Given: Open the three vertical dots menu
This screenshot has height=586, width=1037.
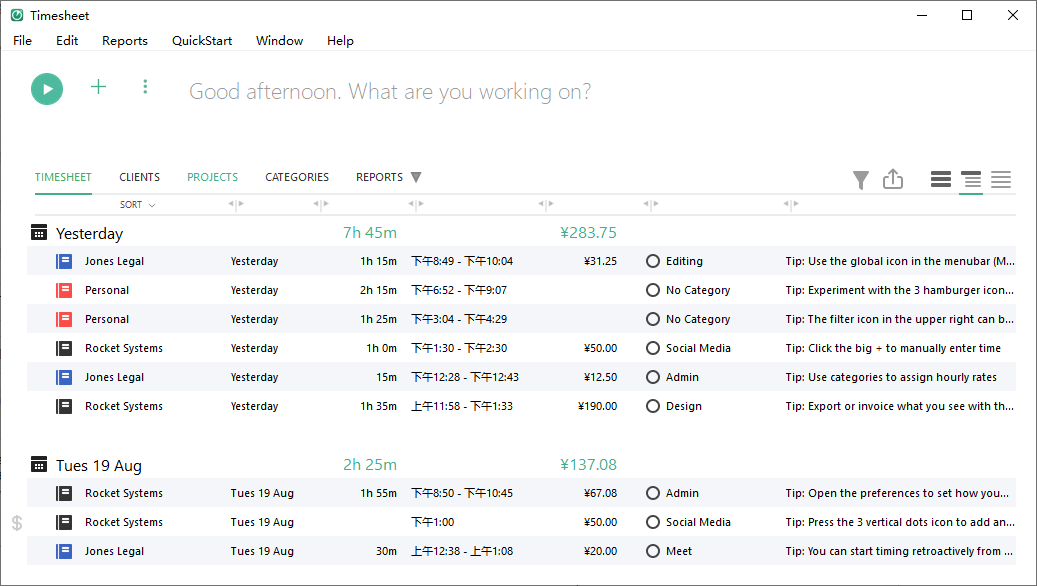Looking at the screenshot, I should click(145, 87).
